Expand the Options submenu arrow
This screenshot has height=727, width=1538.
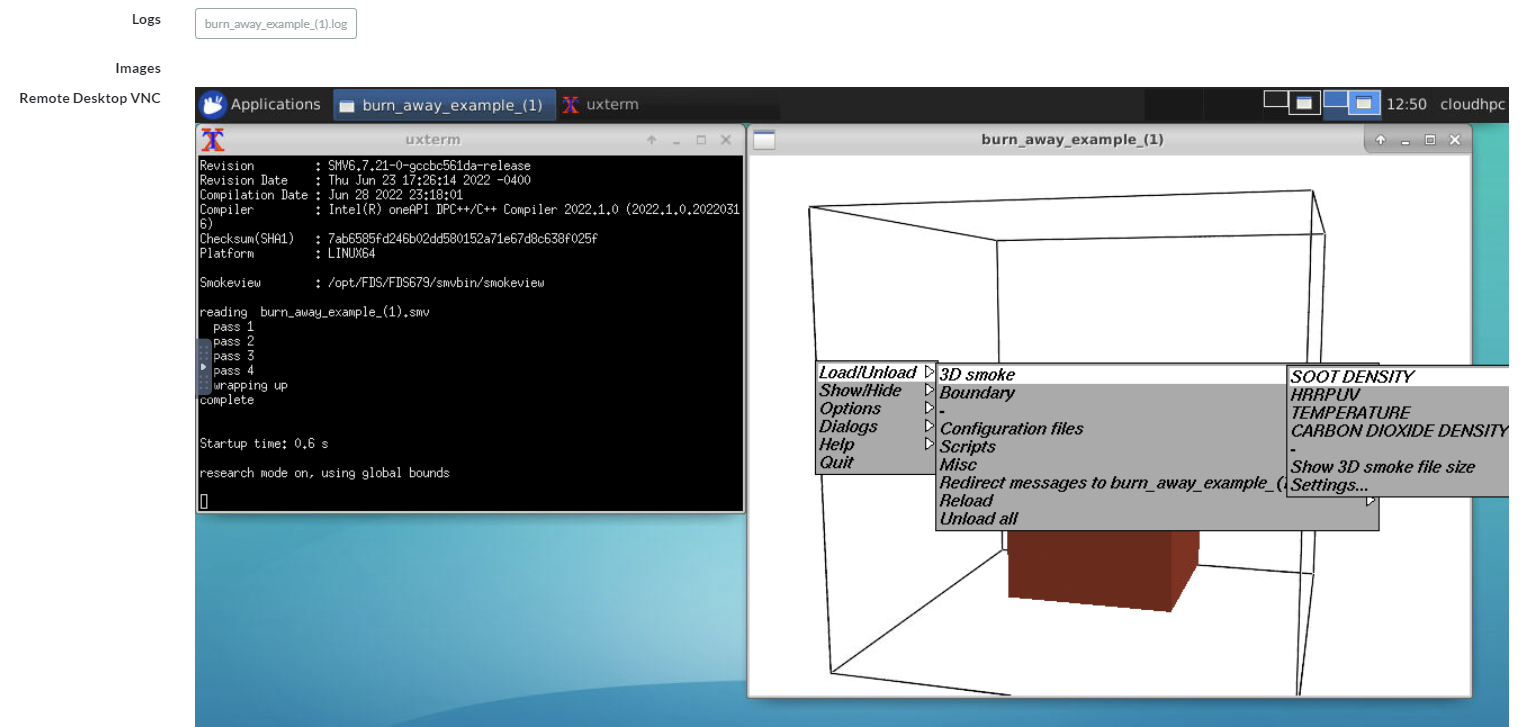929,408
